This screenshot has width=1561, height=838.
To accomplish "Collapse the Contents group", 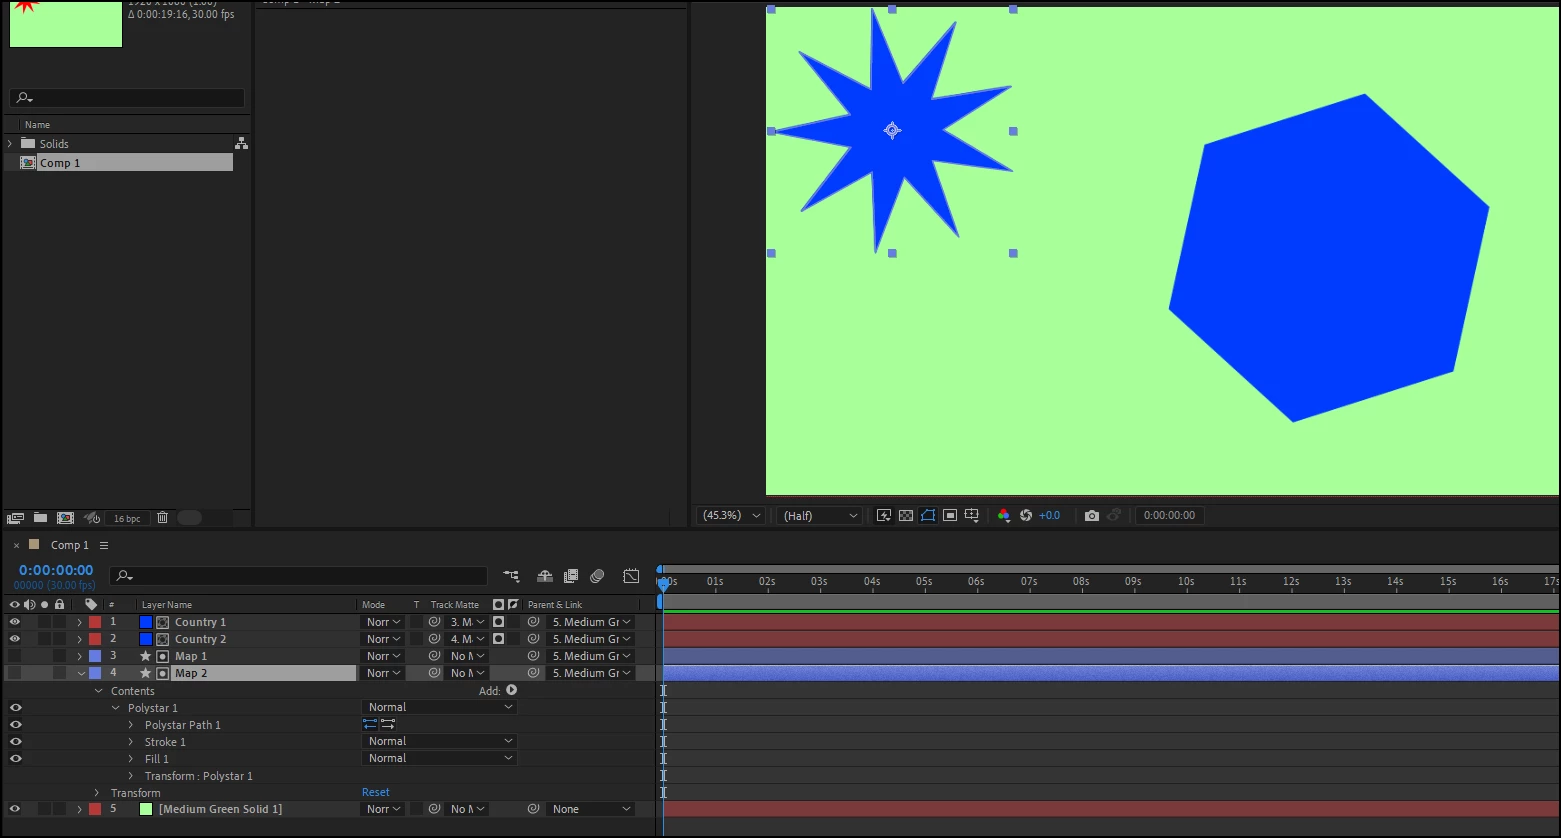I will pyautogui.click(x=98, y=691).
